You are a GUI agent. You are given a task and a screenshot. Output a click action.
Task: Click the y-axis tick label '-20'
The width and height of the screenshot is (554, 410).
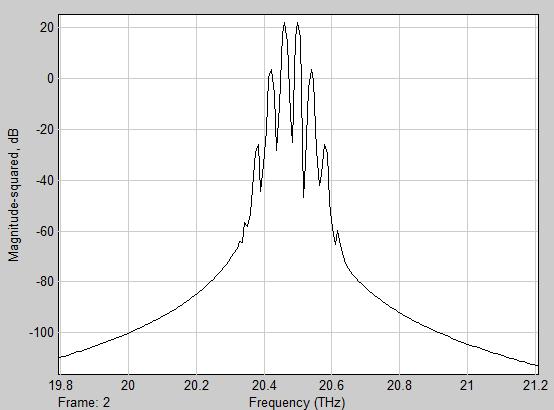pos(45,130)
